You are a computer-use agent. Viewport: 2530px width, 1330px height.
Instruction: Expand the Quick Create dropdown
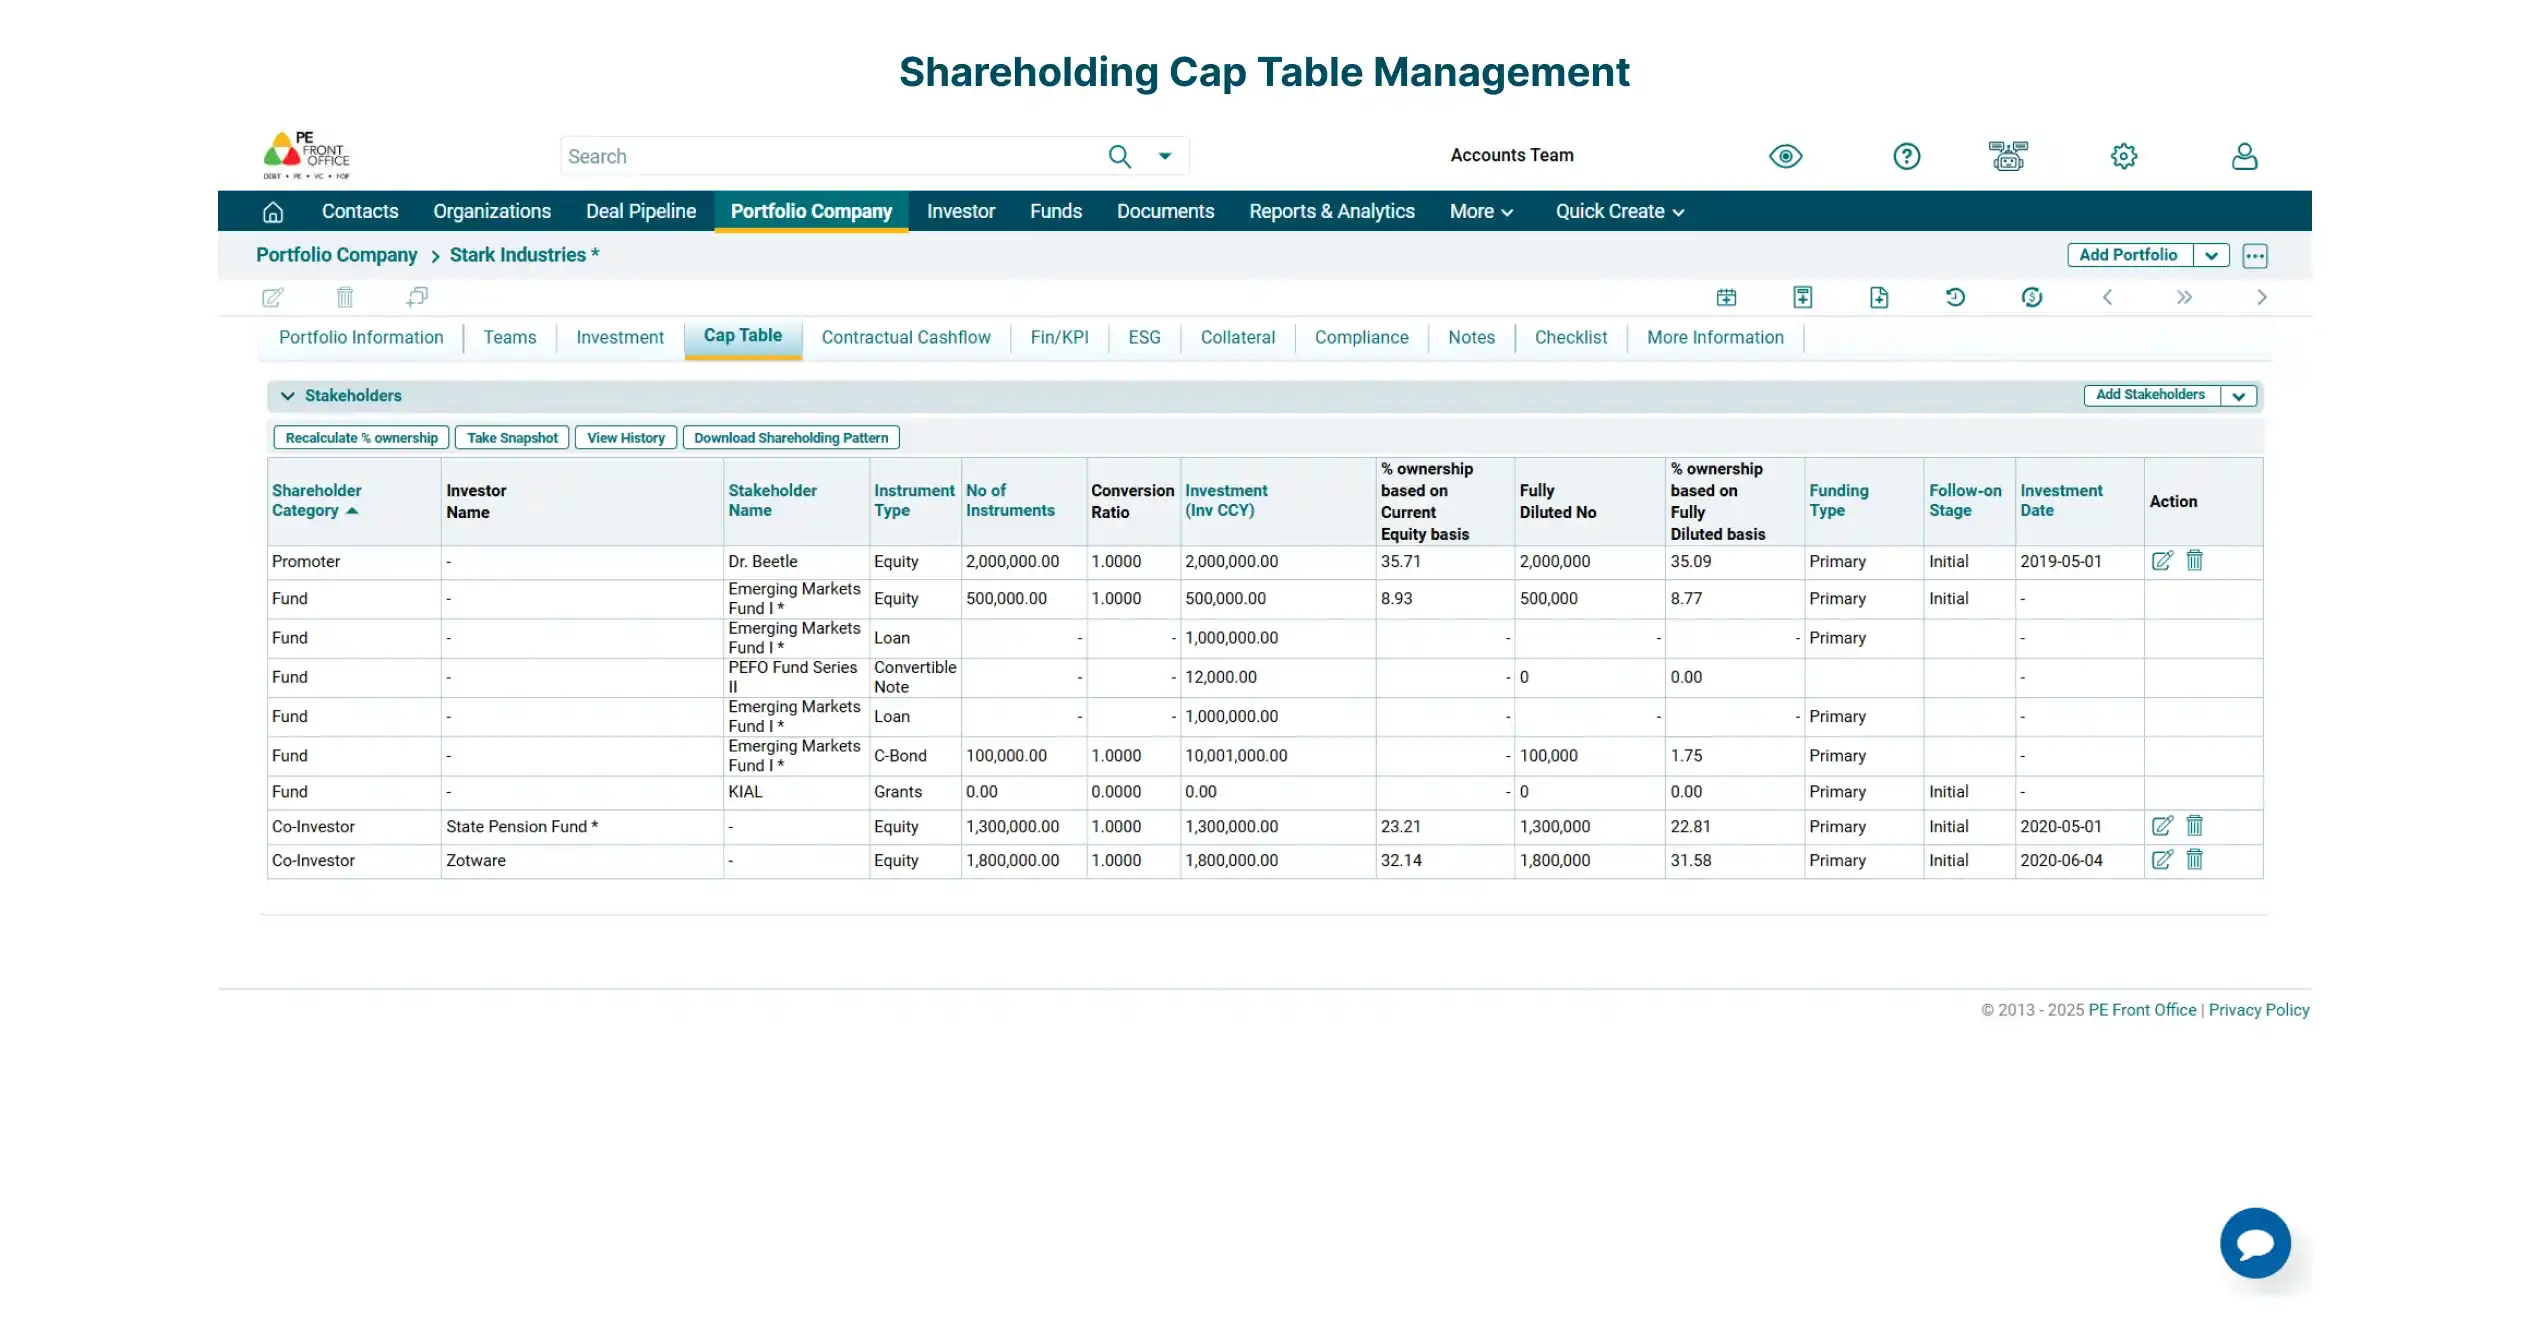tap(1619, 211)
